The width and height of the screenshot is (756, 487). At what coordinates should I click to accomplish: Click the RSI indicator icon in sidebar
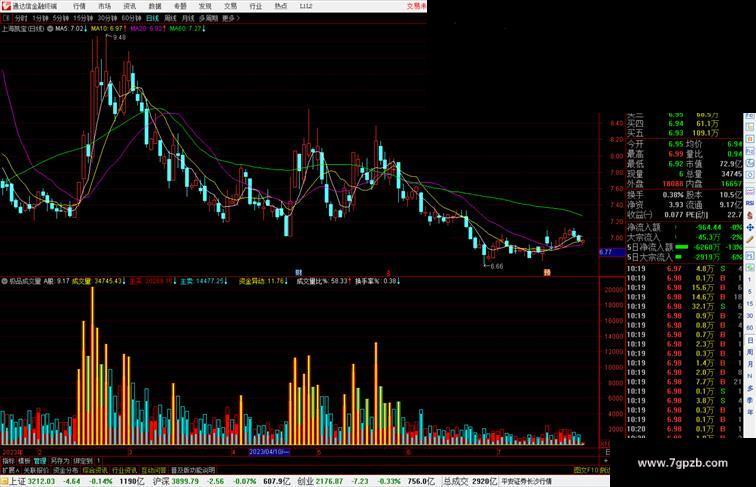pos(750,203)
